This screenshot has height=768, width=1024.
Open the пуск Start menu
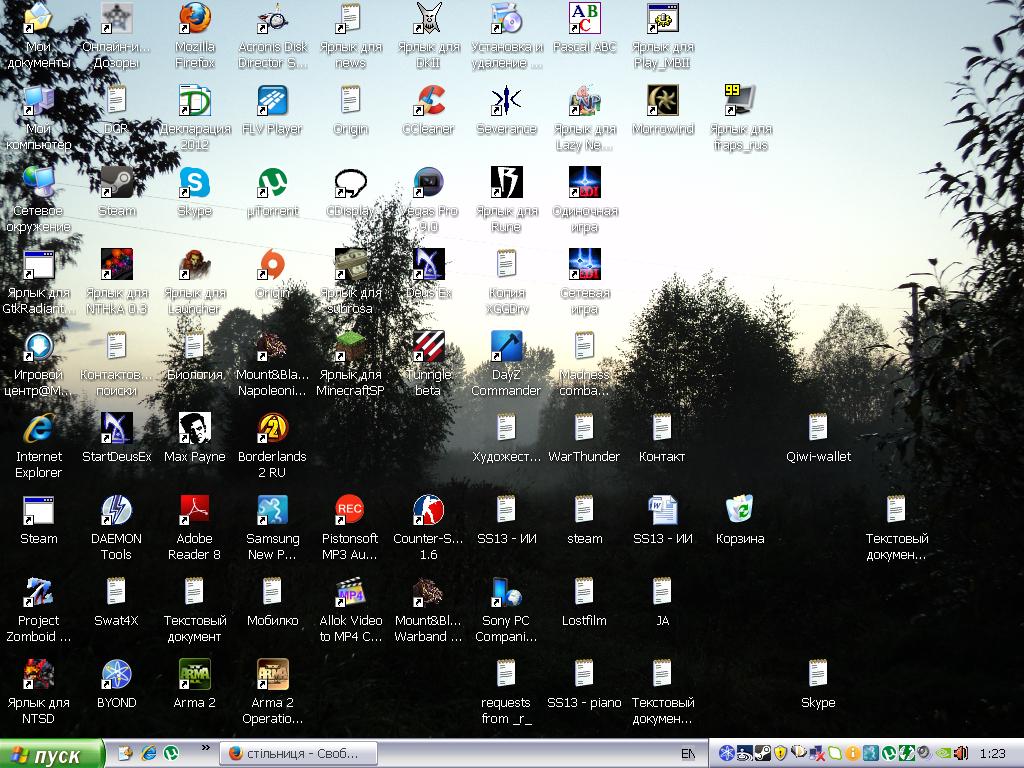(51, 754)
